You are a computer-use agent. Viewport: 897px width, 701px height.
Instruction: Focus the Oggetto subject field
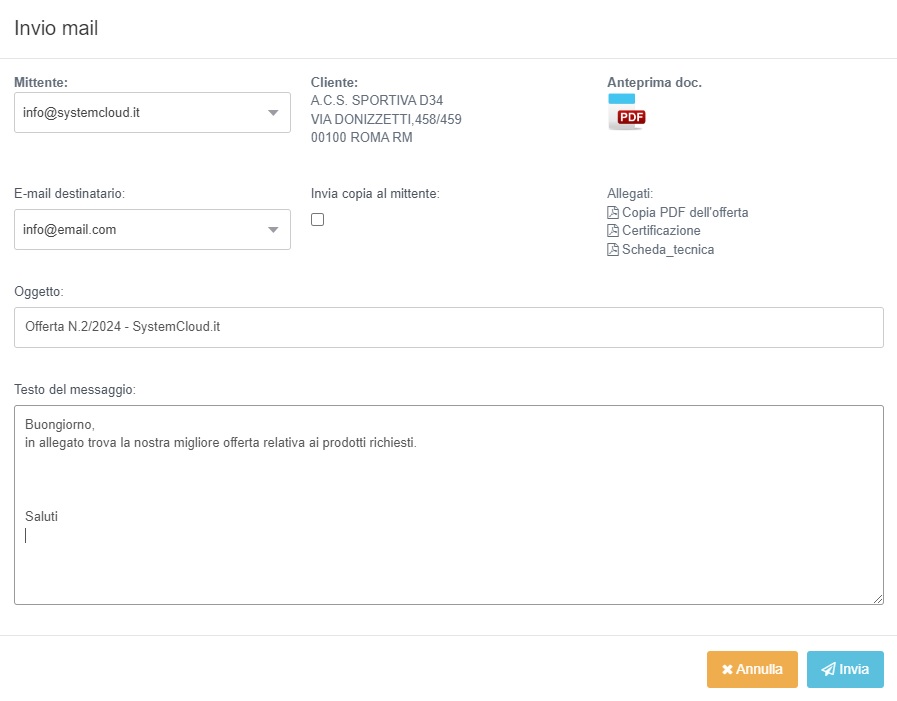click(x=448, y=328)
